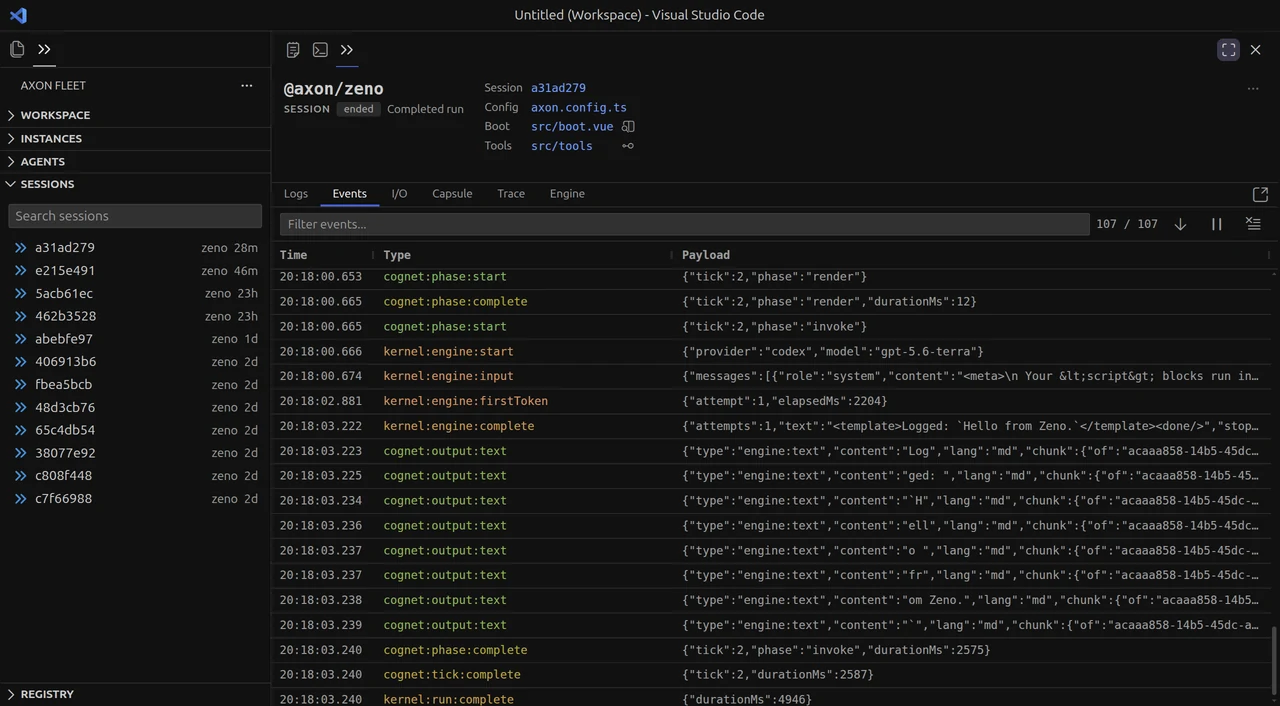1280x706 pixels.
Task: Click the Type column header
Action: (x=397, y=255)
